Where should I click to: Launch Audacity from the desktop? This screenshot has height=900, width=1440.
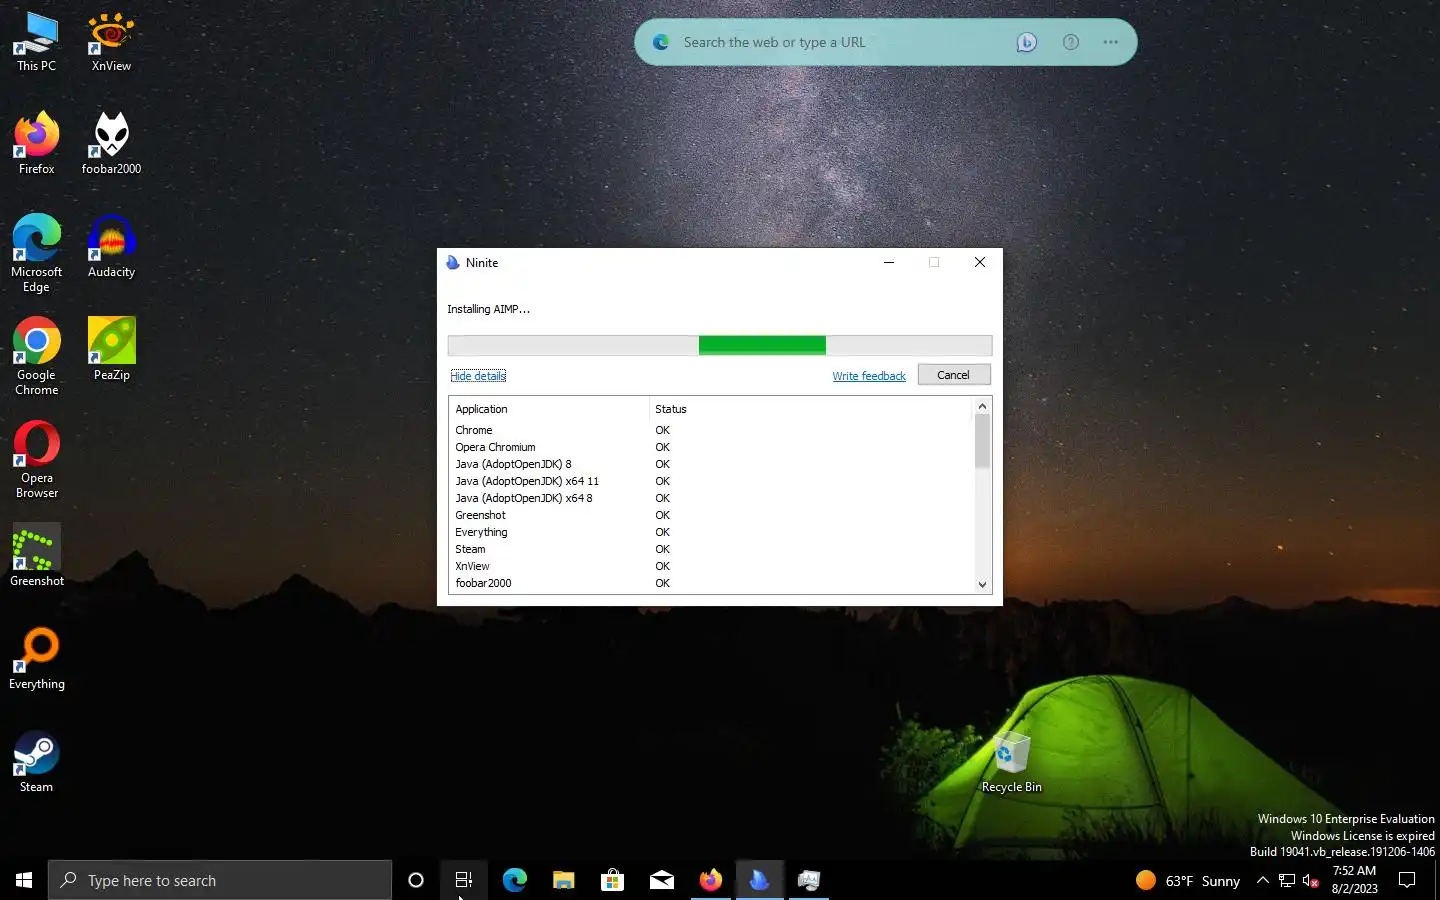[111, 247]
